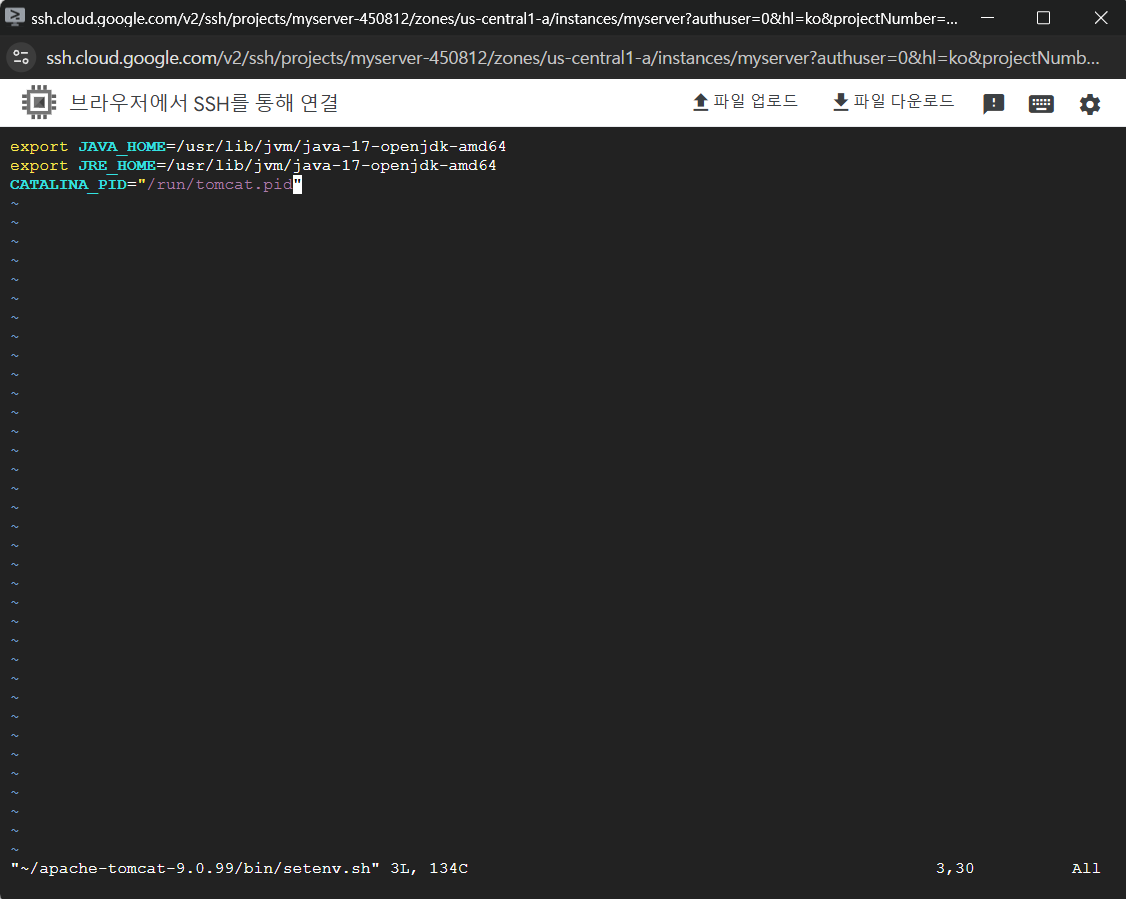Click the block cursor after tomcat.pid

click(297, 184)
